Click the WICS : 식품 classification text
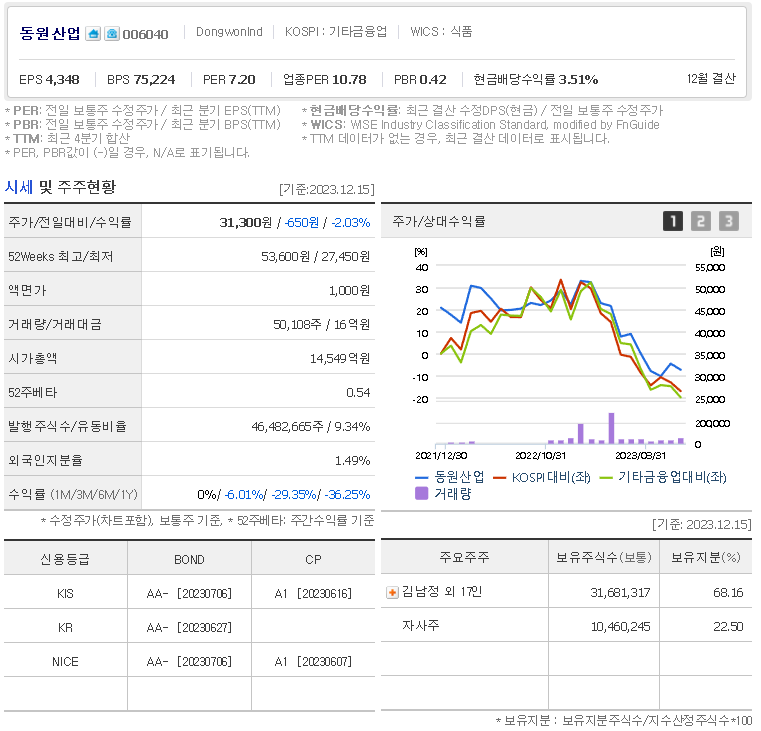This screenshot has width=761, height=731. (x=441, y=32)
